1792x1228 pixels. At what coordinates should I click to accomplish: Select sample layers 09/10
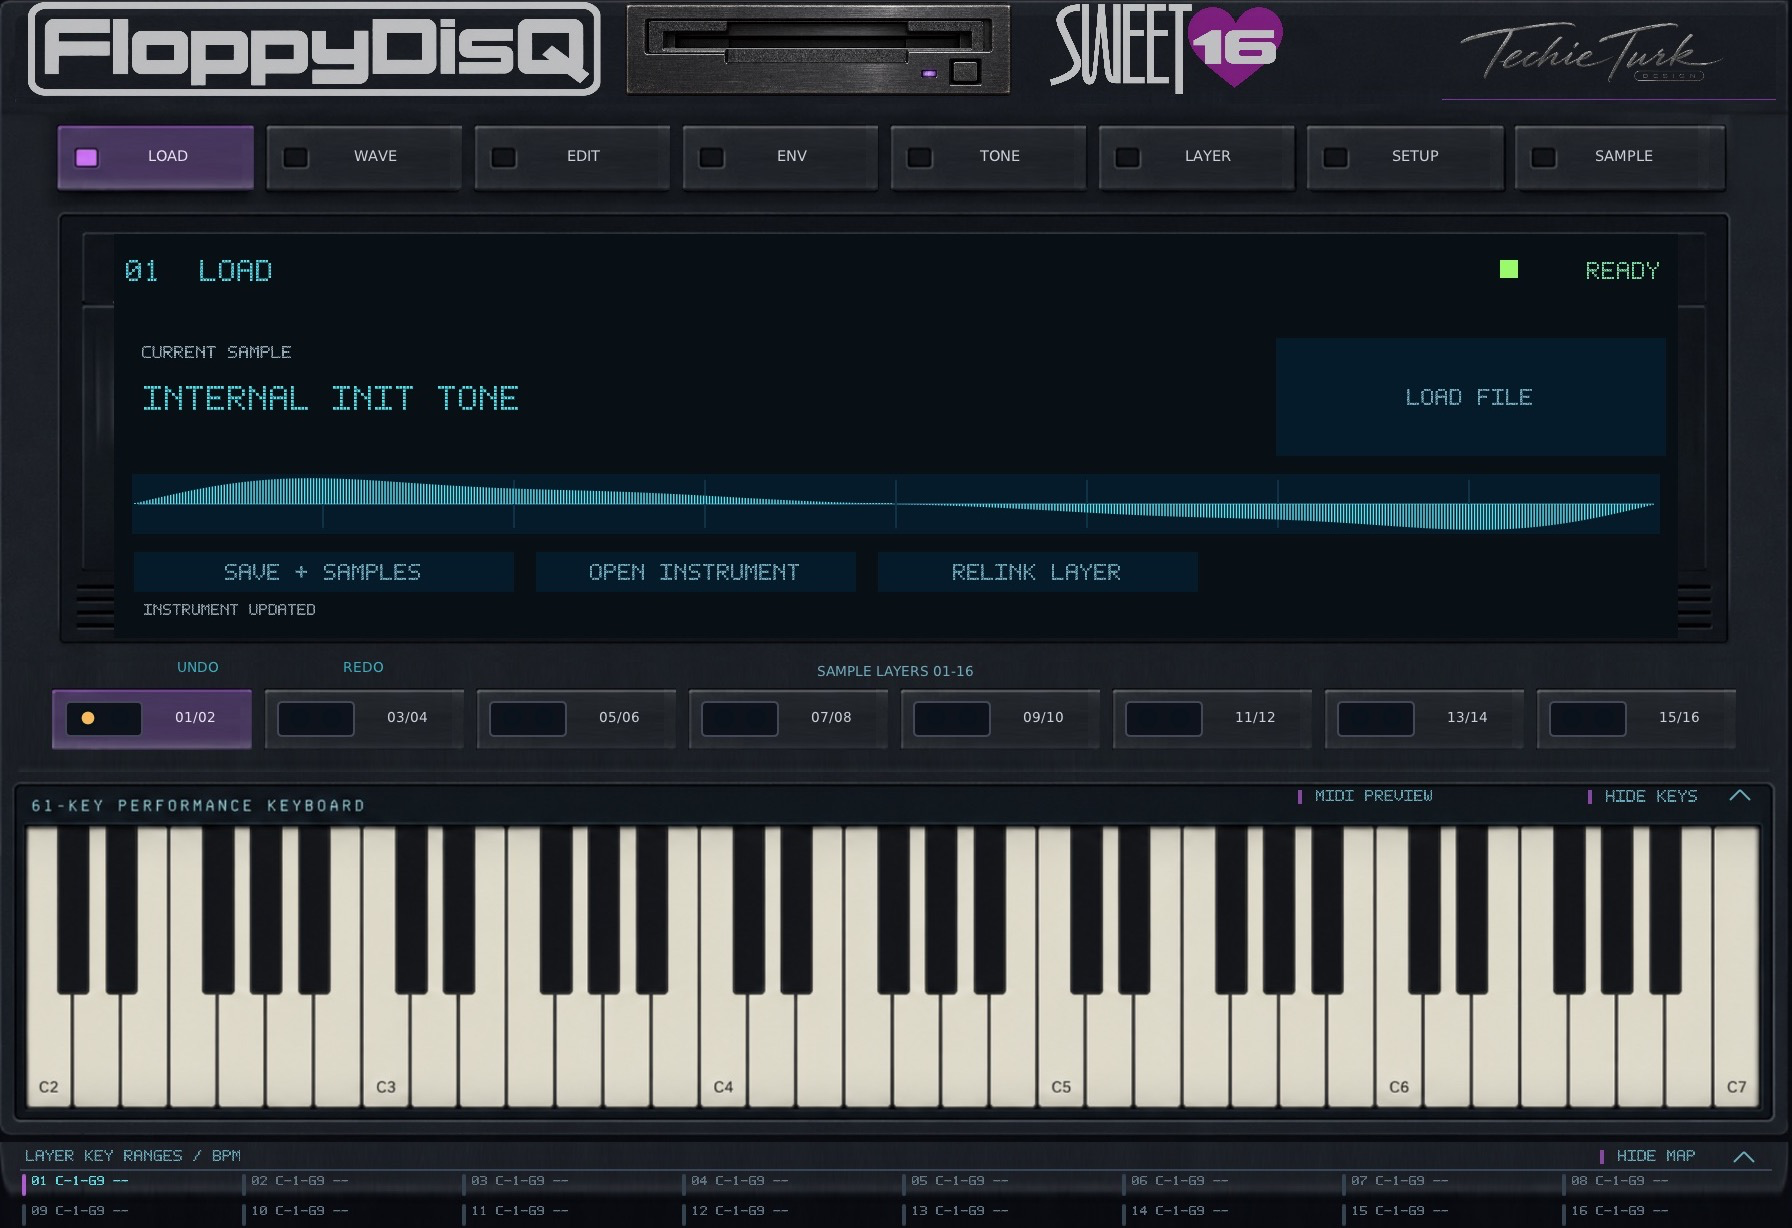[1000, 718]
